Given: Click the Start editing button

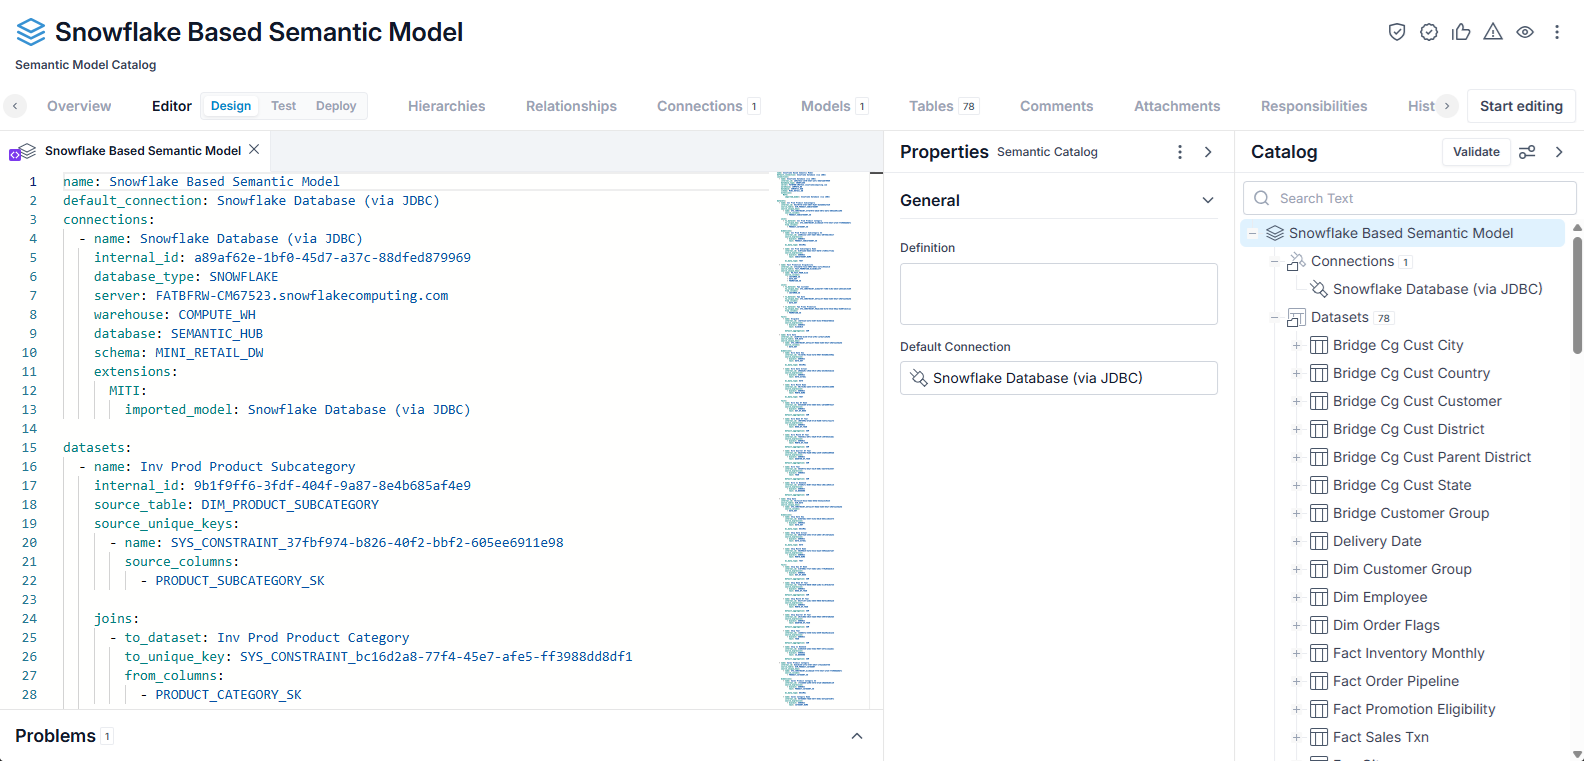Looking at the screenshot, I should point(1521,106).
